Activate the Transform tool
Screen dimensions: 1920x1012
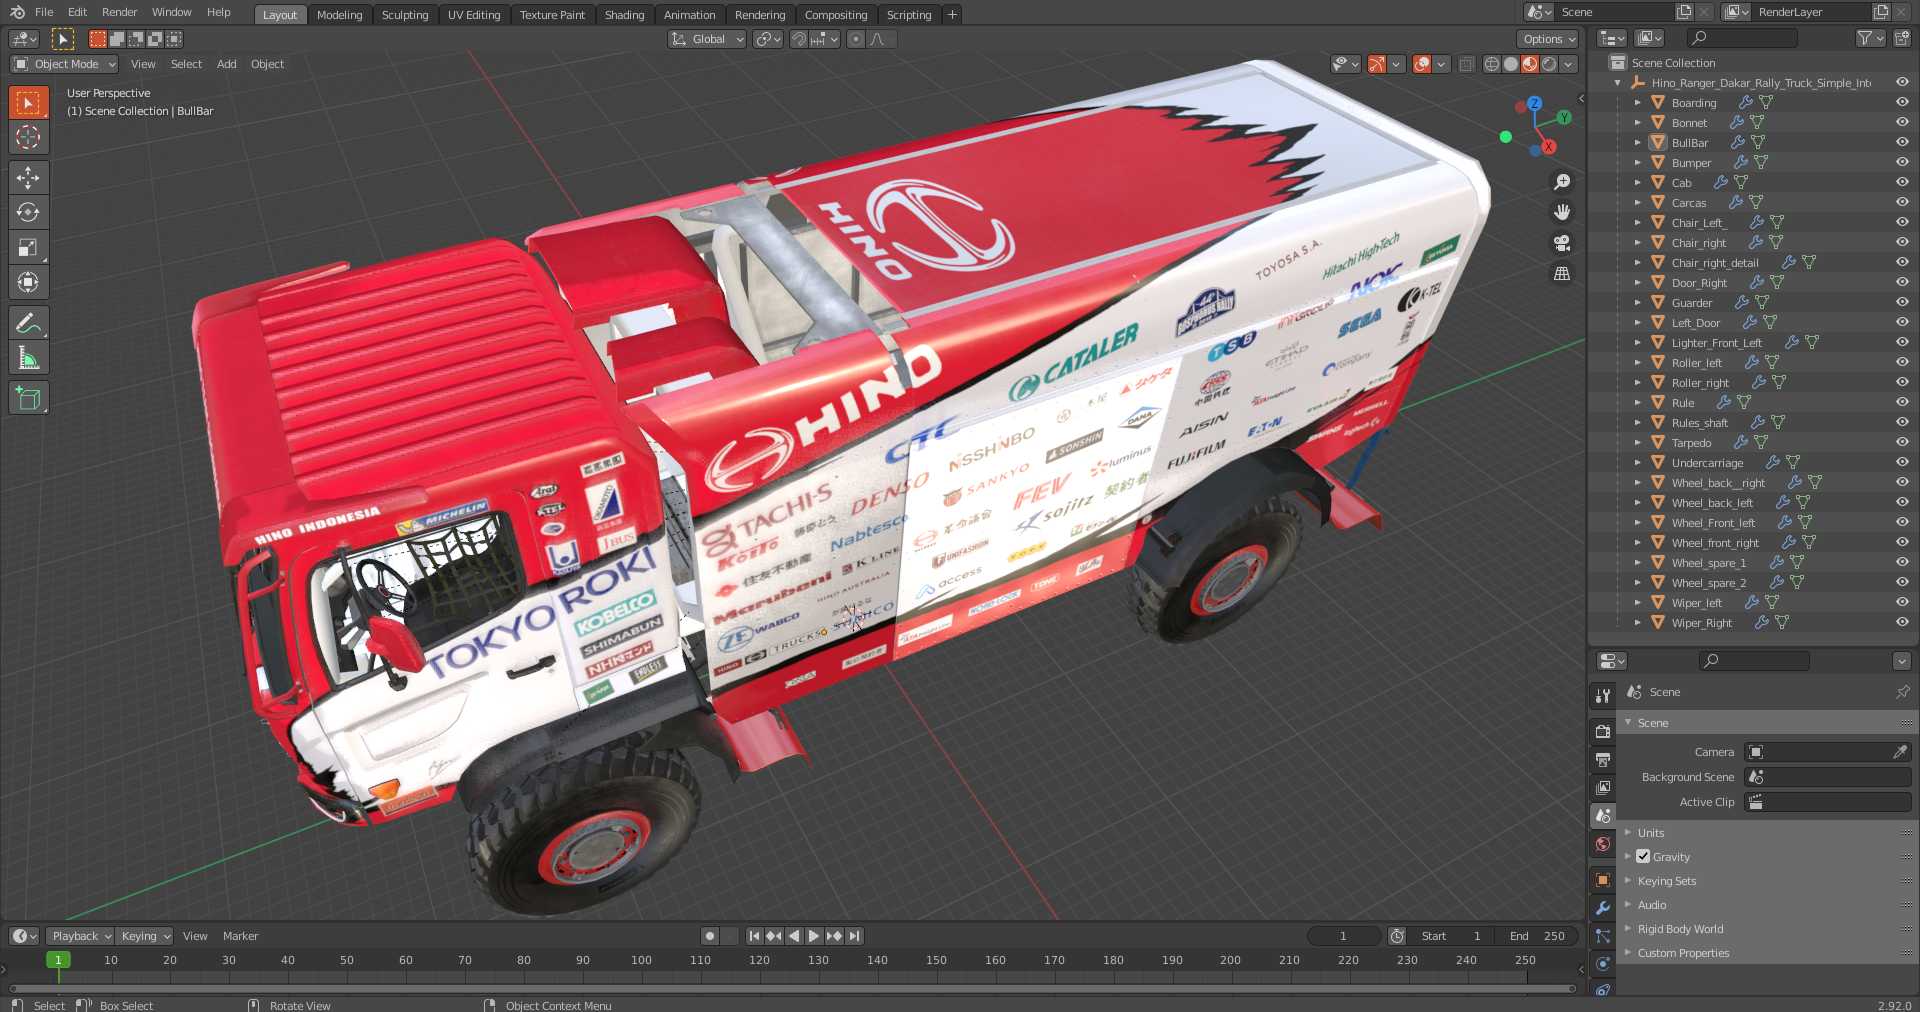tap(28, 282)
